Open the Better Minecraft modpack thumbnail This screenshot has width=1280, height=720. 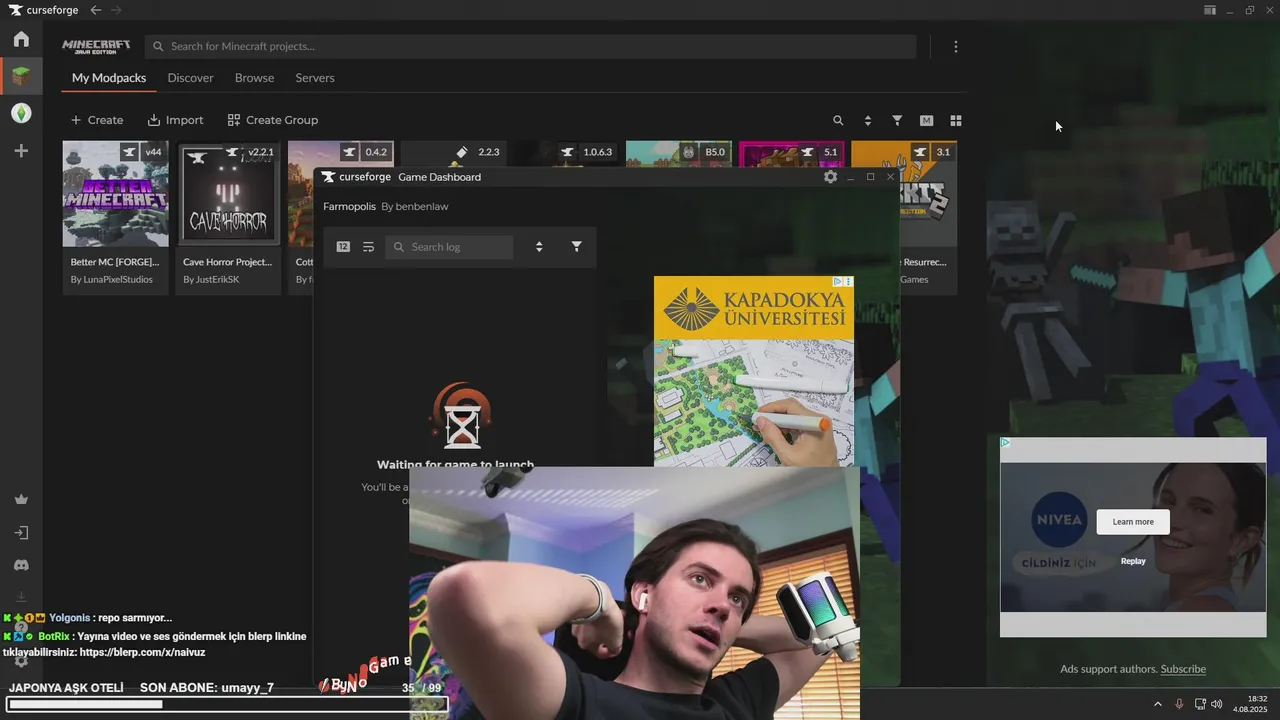[x=115, y=194]
